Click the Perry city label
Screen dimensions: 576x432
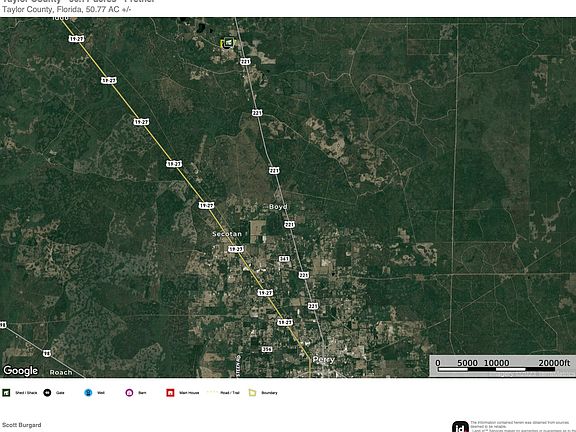point(324,359)
